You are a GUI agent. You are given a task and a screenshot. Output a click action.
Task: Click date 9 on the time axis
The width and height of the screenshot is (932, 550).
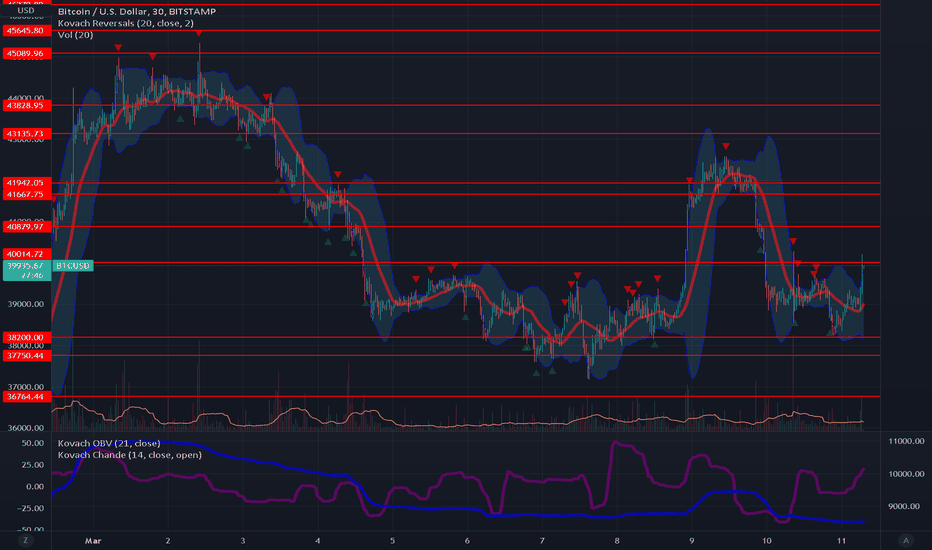click(692, 541)
